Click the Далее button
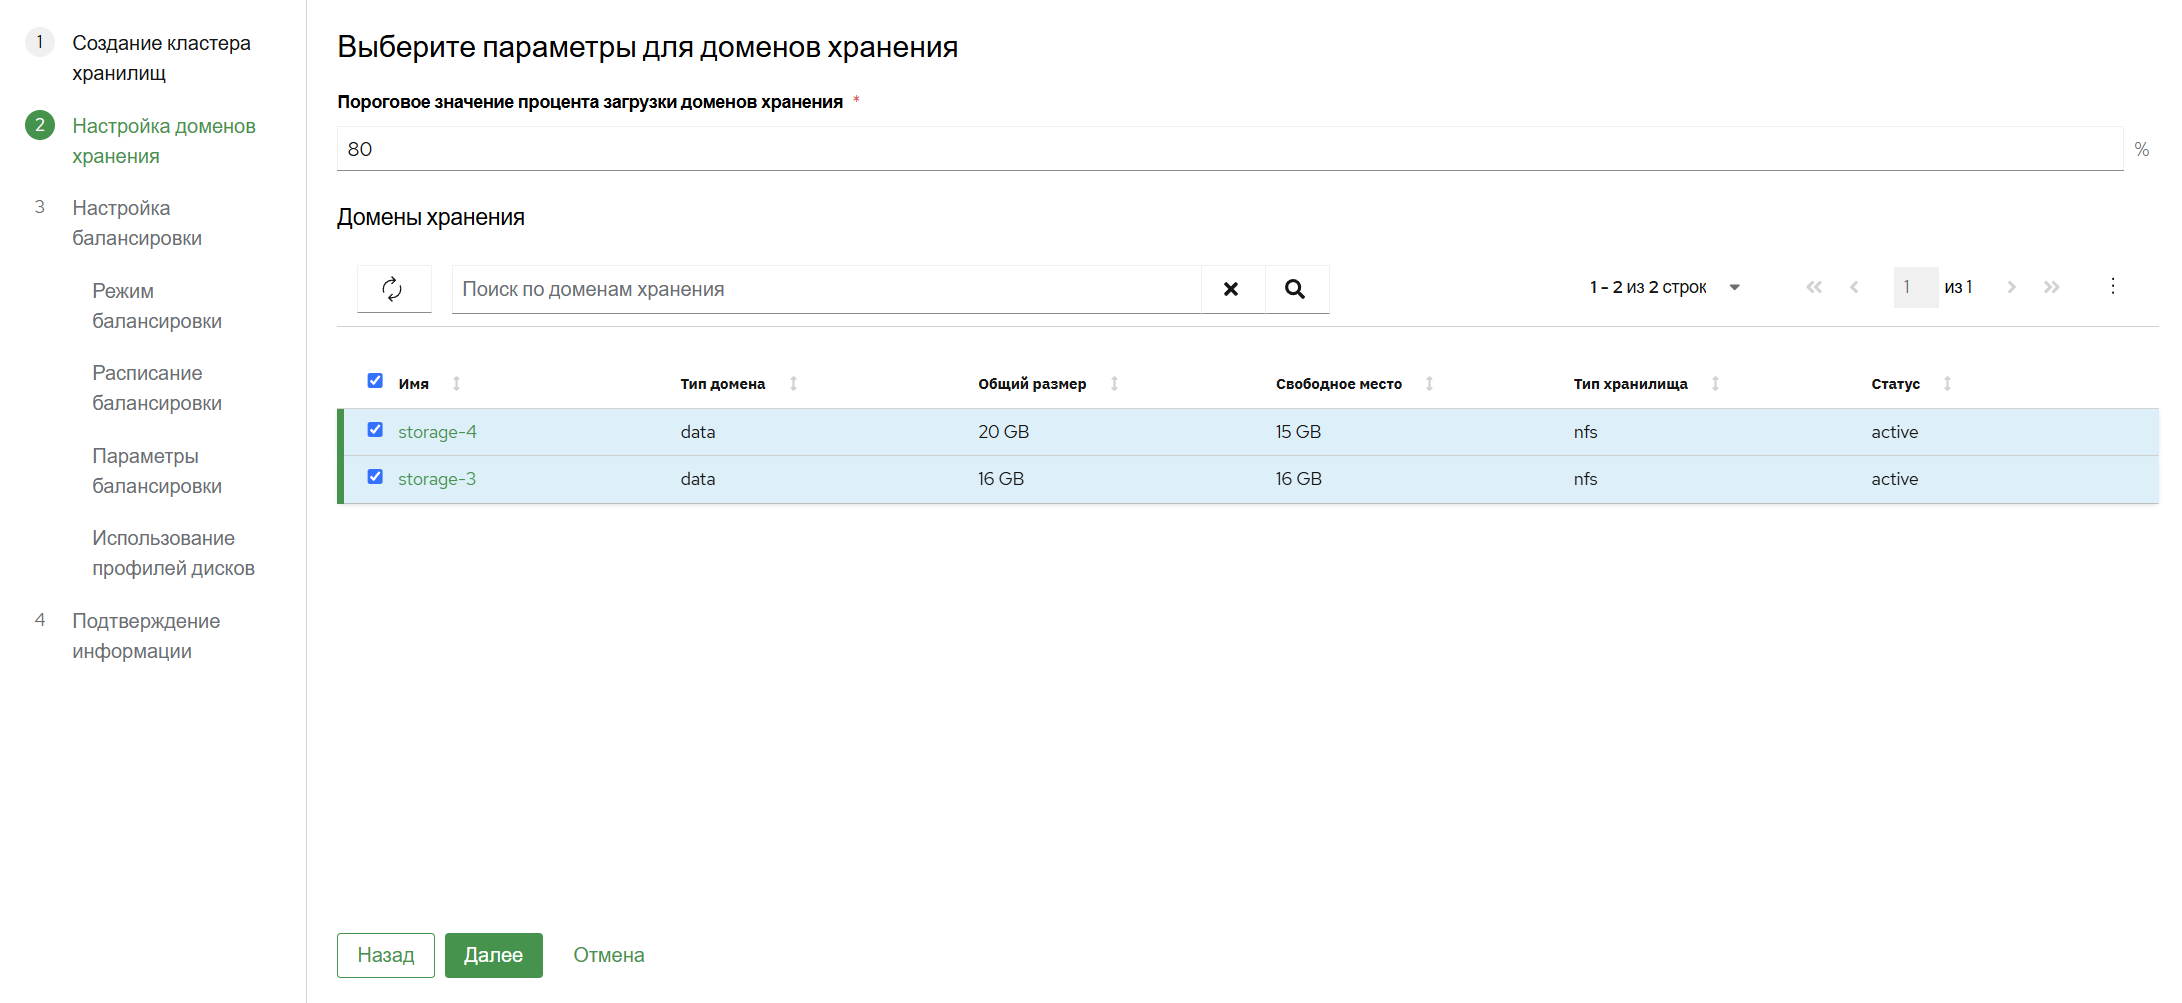The image size is (2182, 1003). [494, 955]
